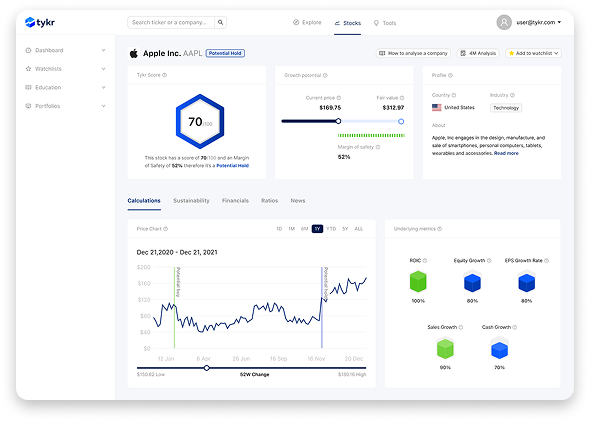
Task: Click the Tykr score 70 hexagon
Action: pos(200,121)
